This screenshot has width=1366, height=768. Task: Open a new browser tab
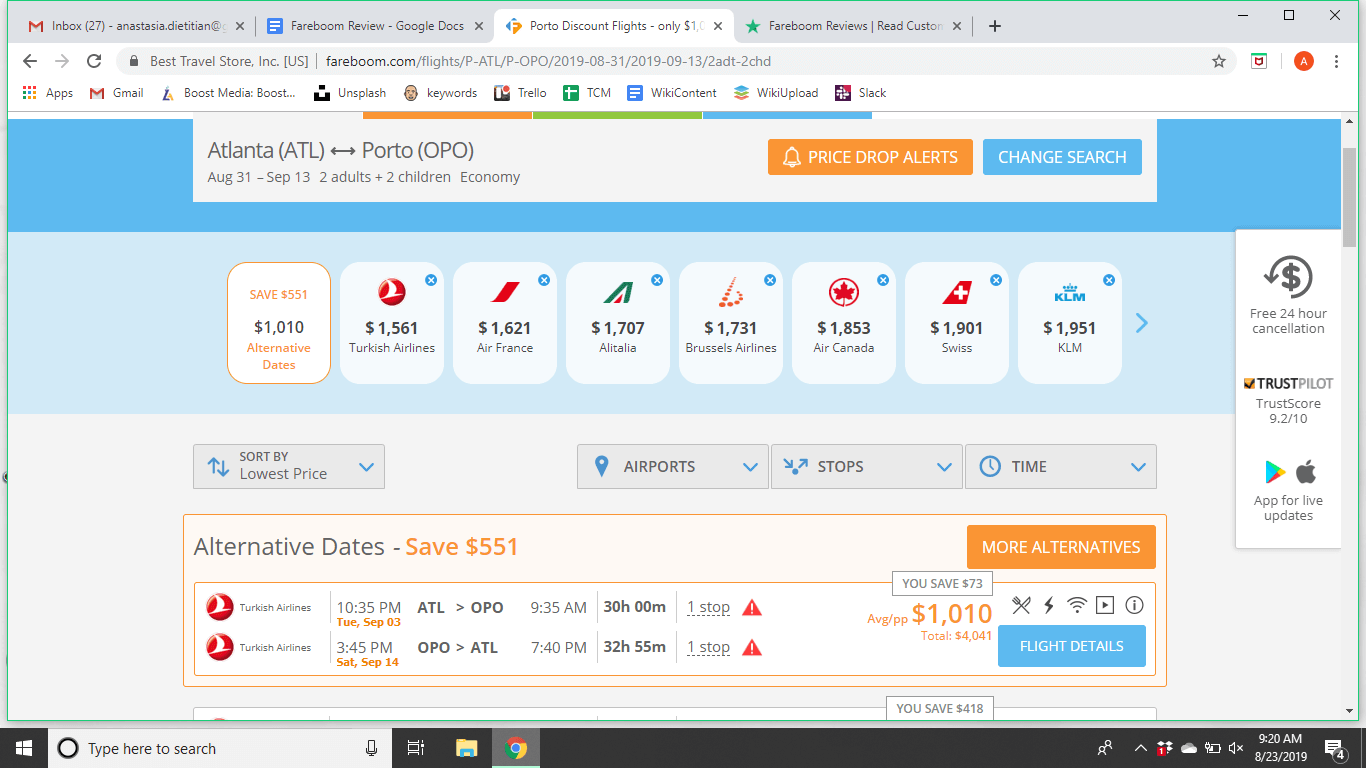994,26
